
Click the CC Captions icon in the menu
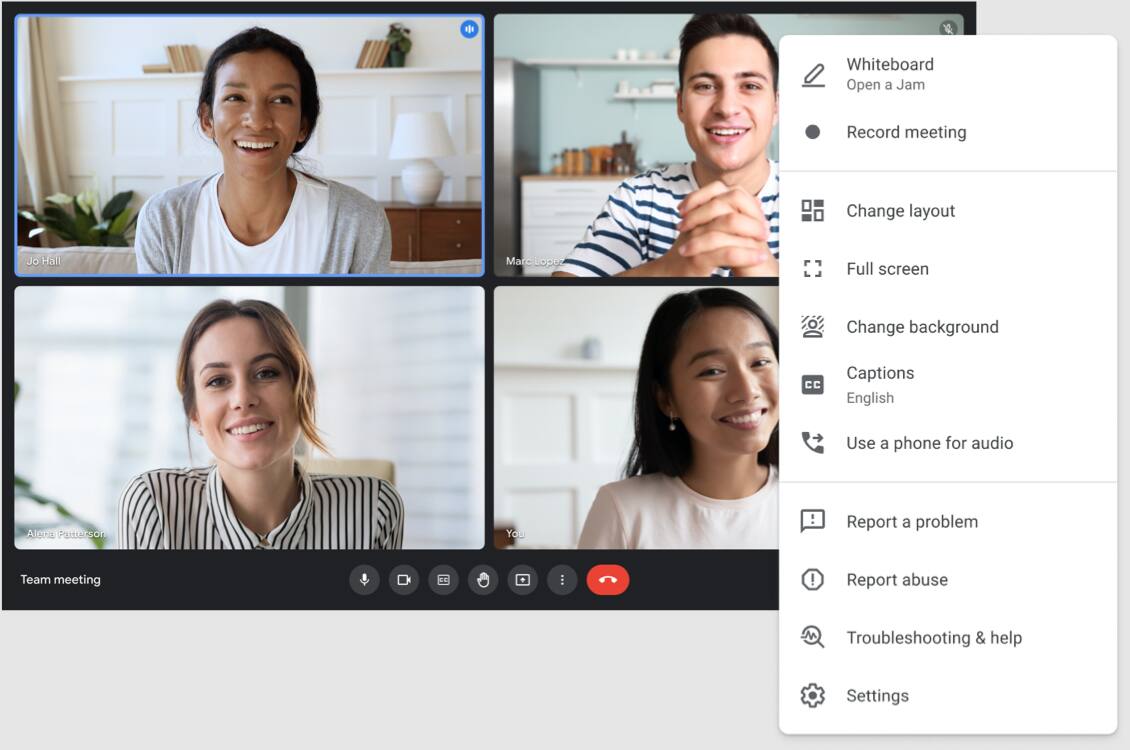pos(812,384)
